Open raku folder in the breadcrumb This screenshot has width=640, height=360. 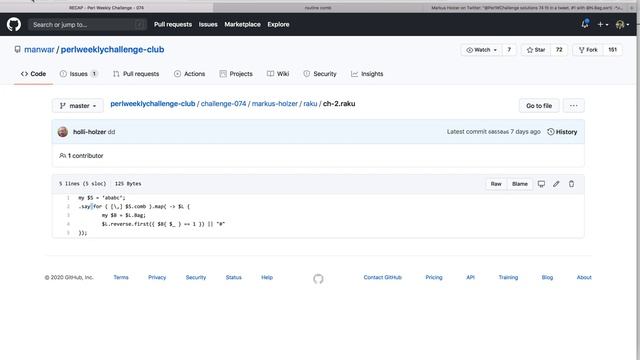310,104
